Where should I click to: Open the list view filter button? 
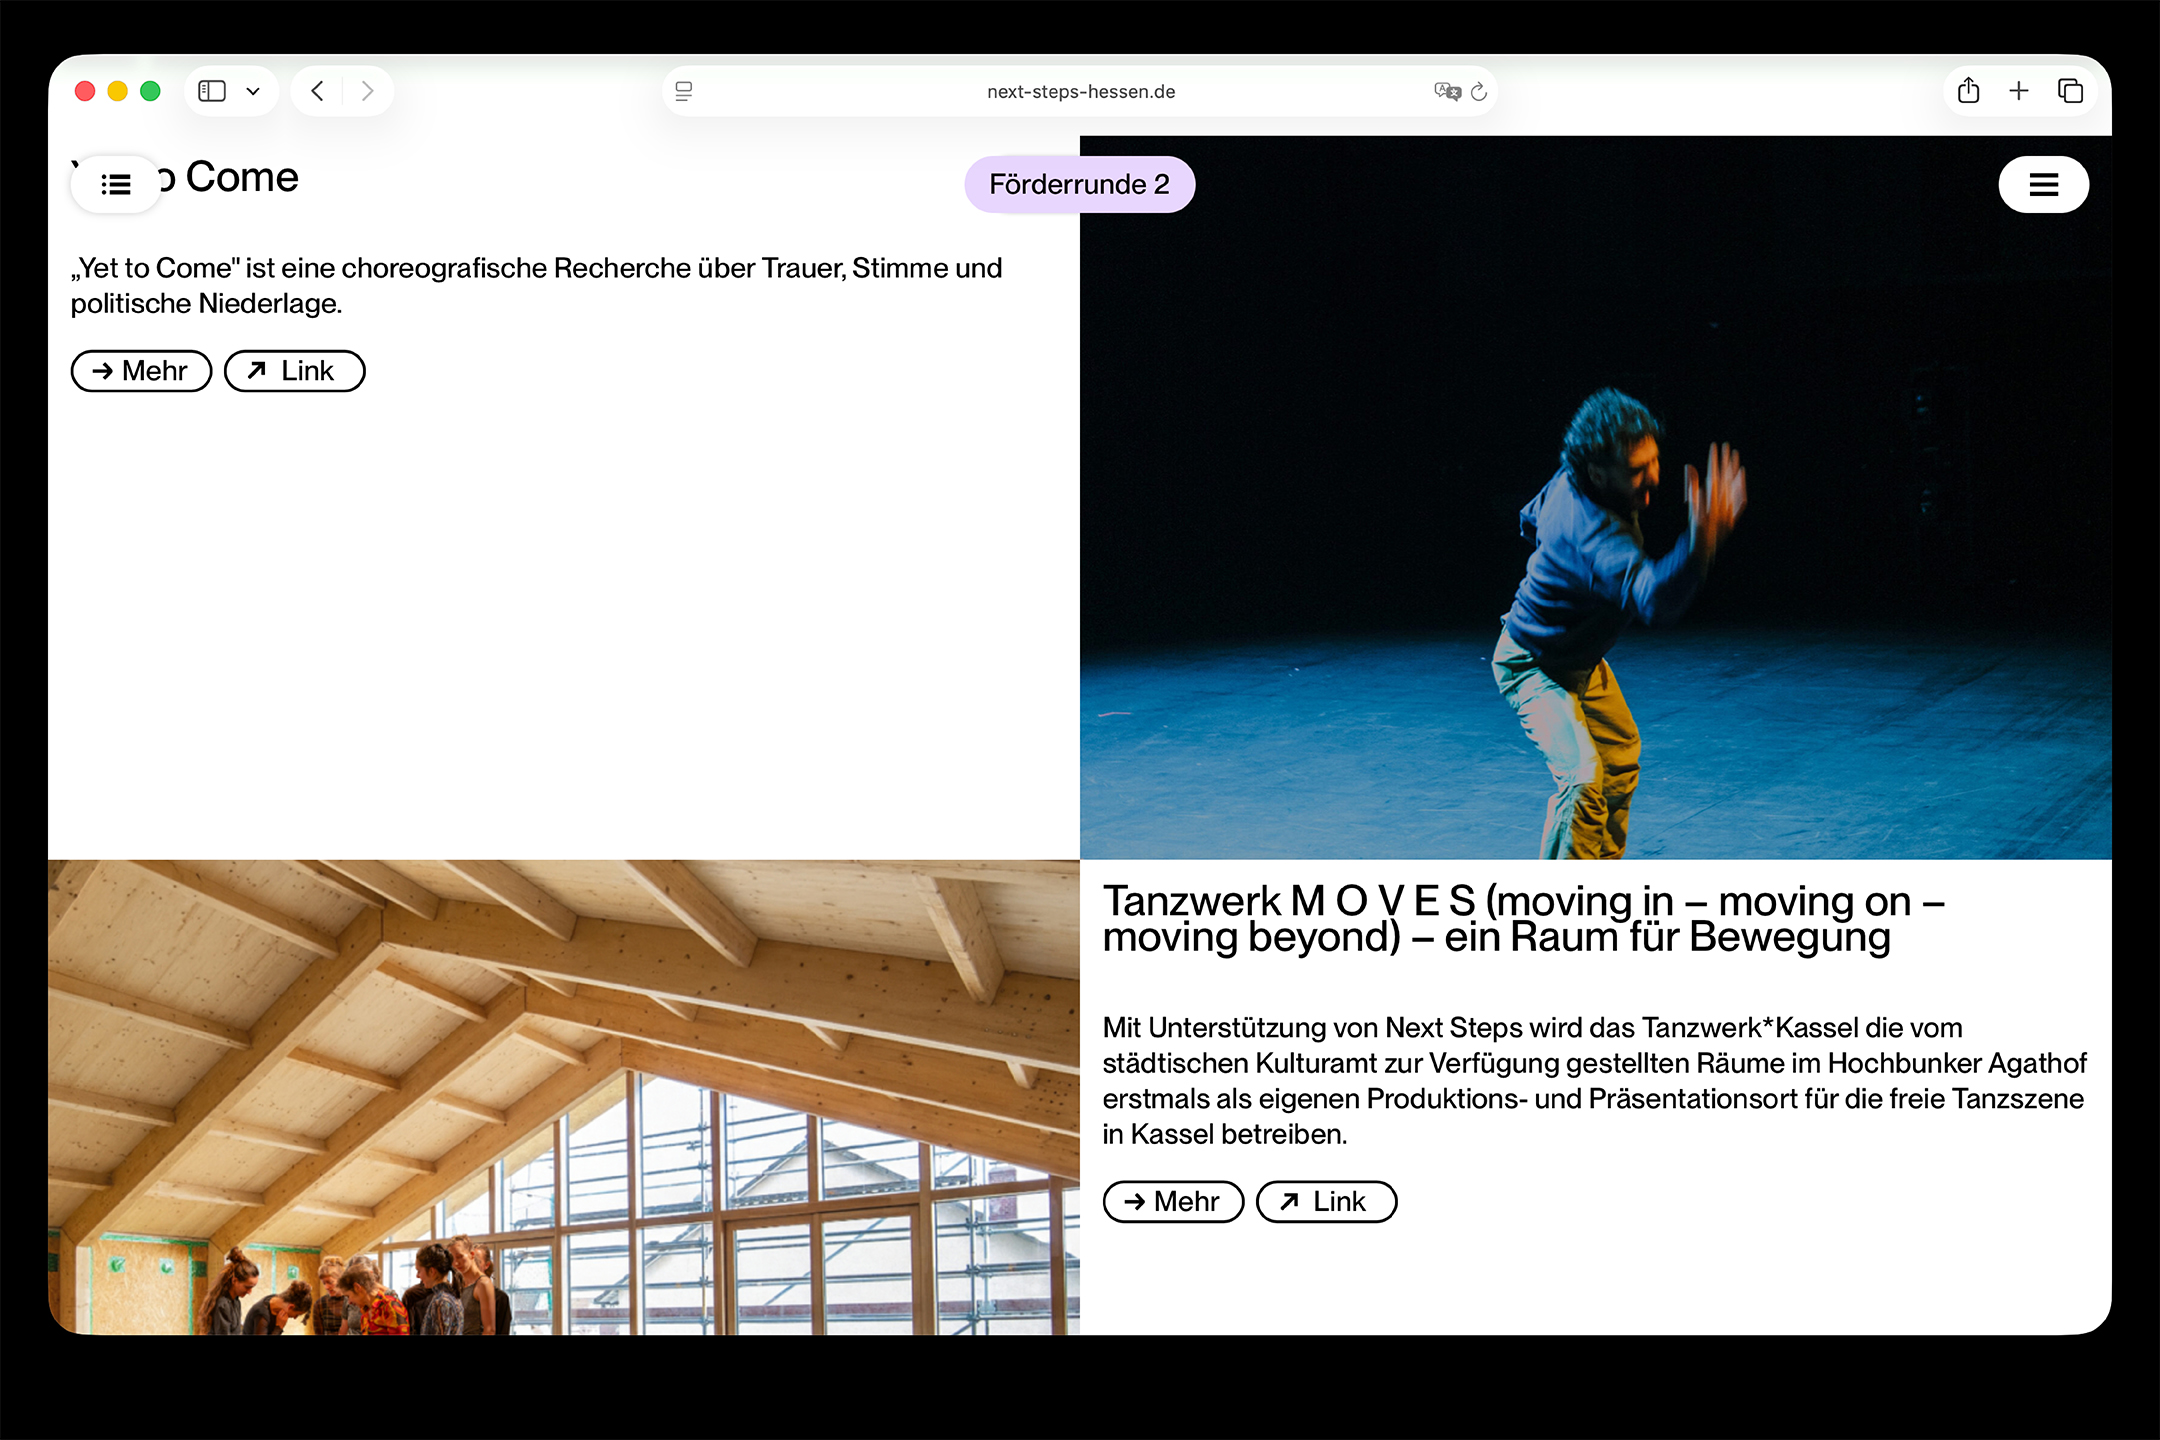point(116,184)
